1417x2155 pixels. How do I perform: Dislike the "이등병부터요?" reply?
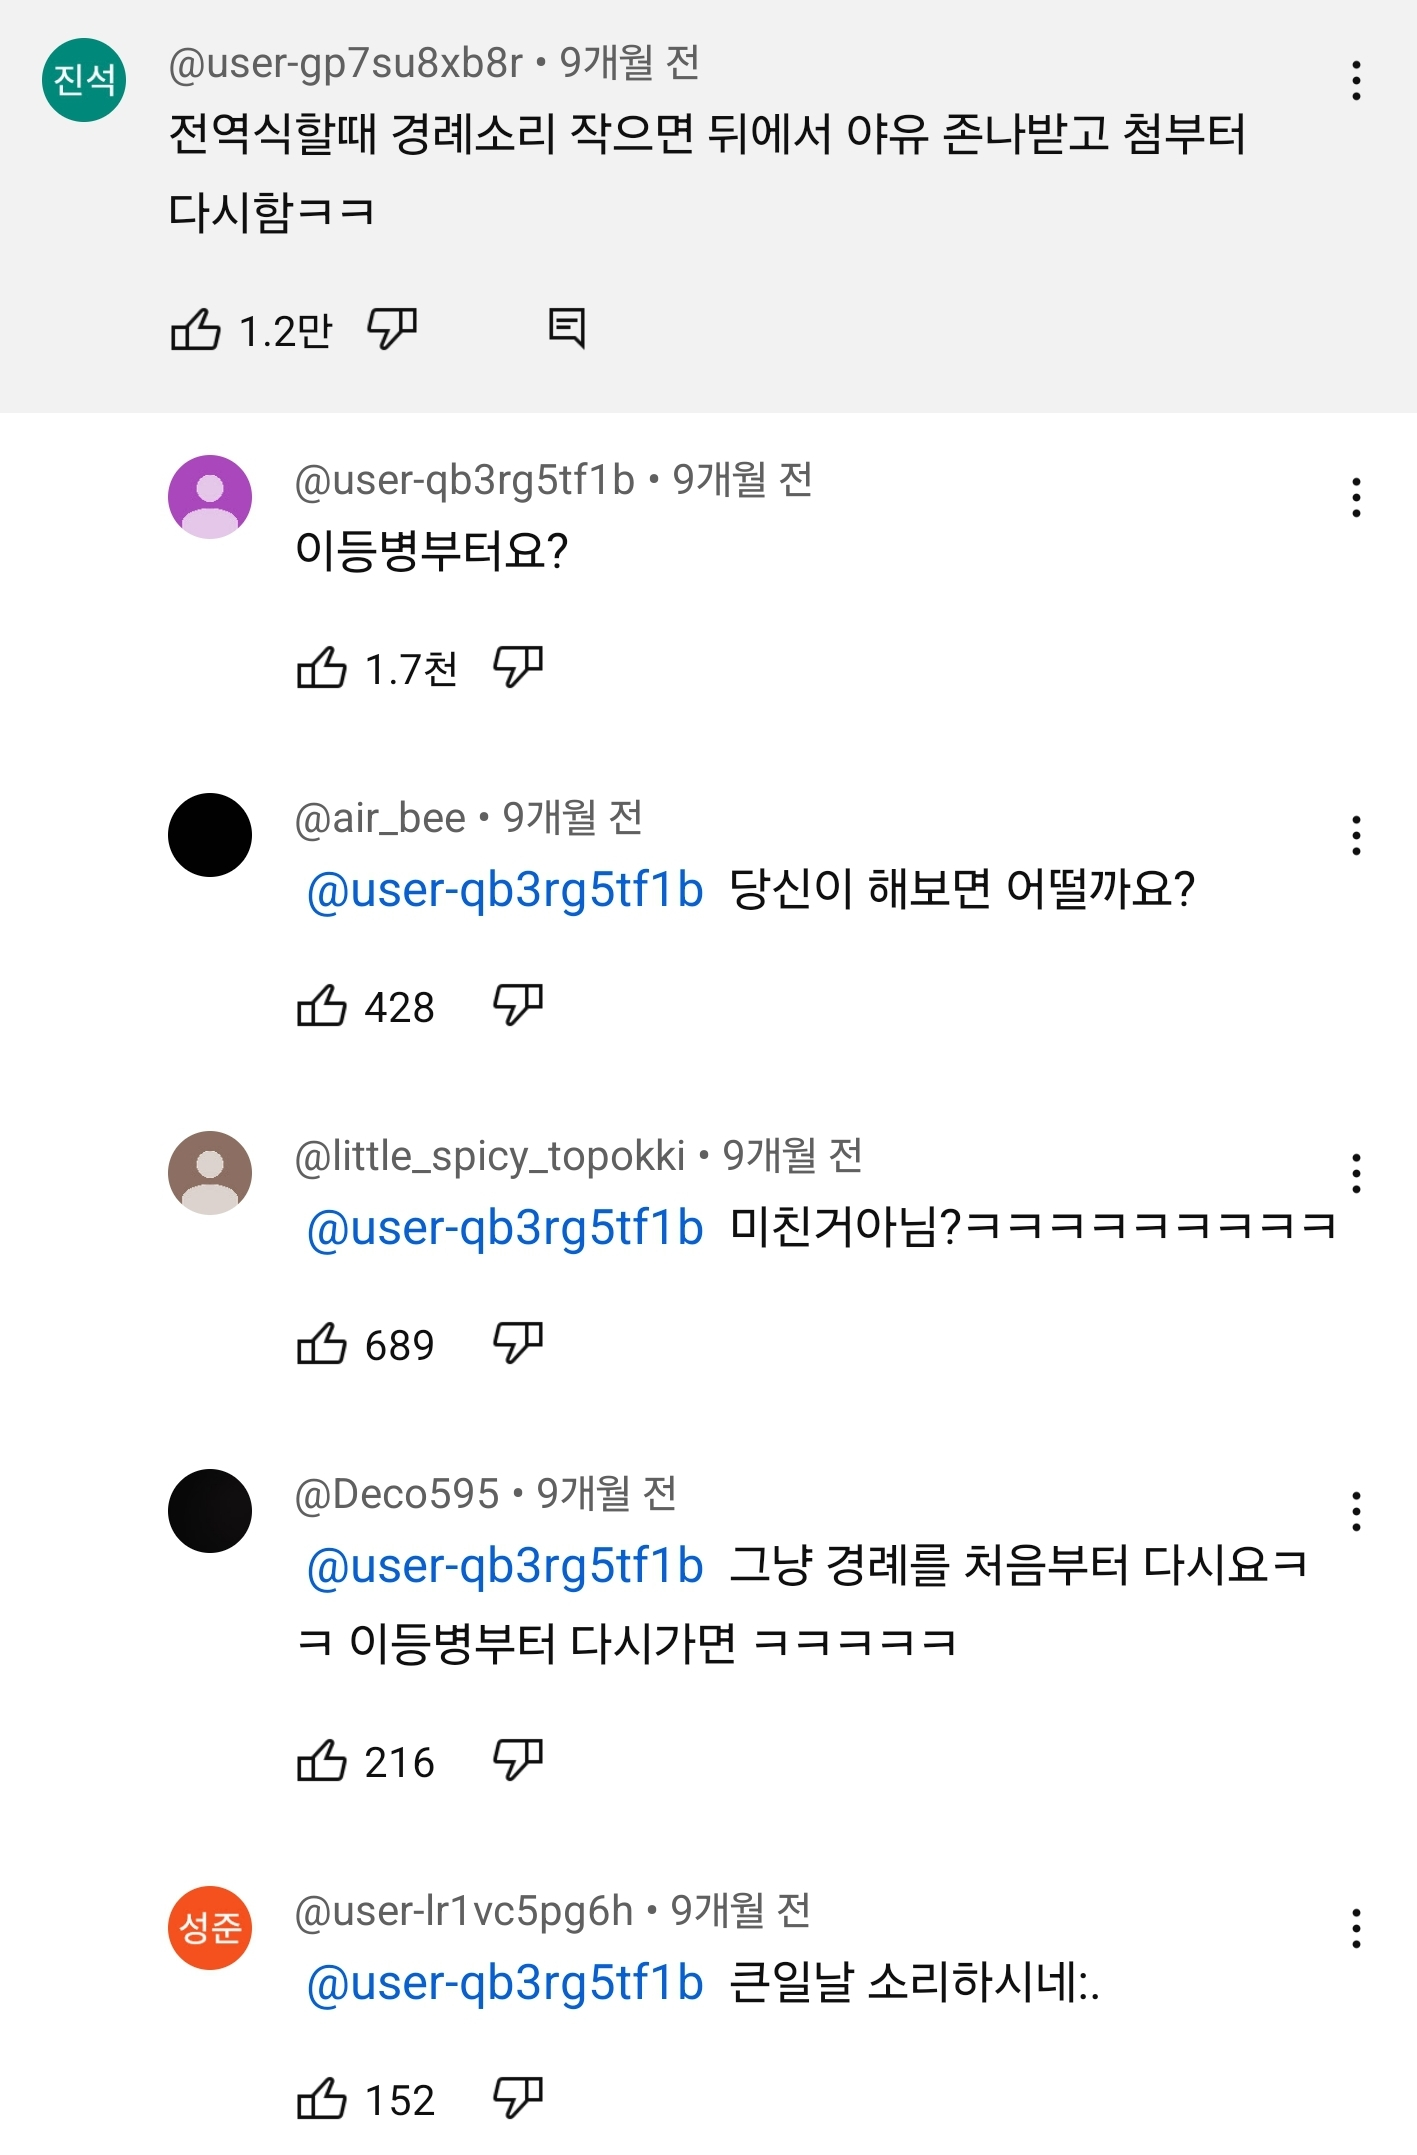tap(518, 667)
